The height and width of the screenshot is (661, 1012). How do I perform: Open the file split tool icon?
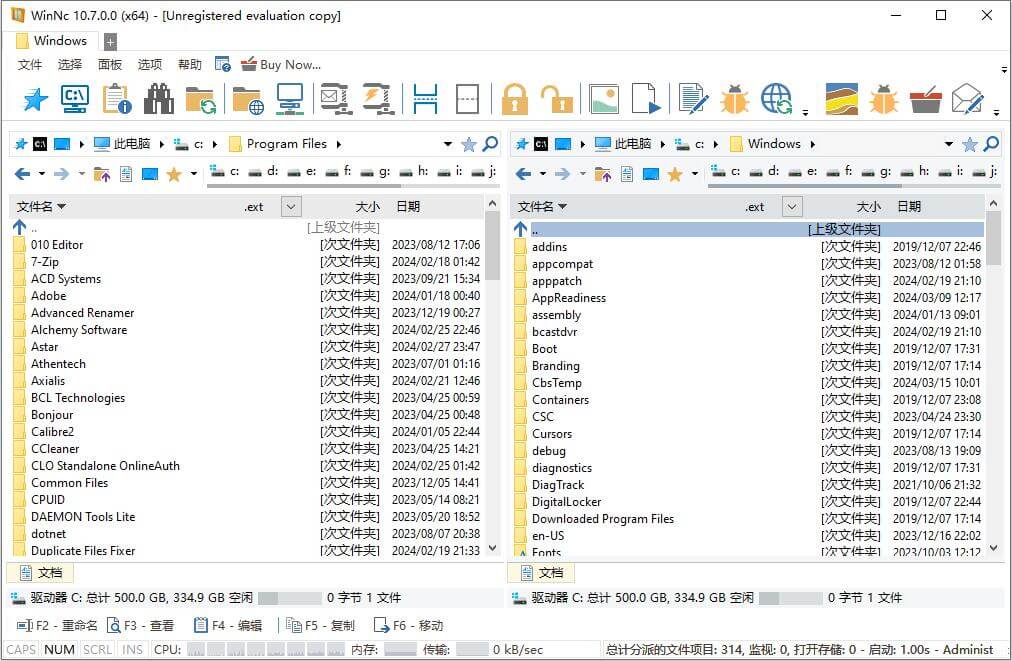pyautogui.click(x=425, y=98)
